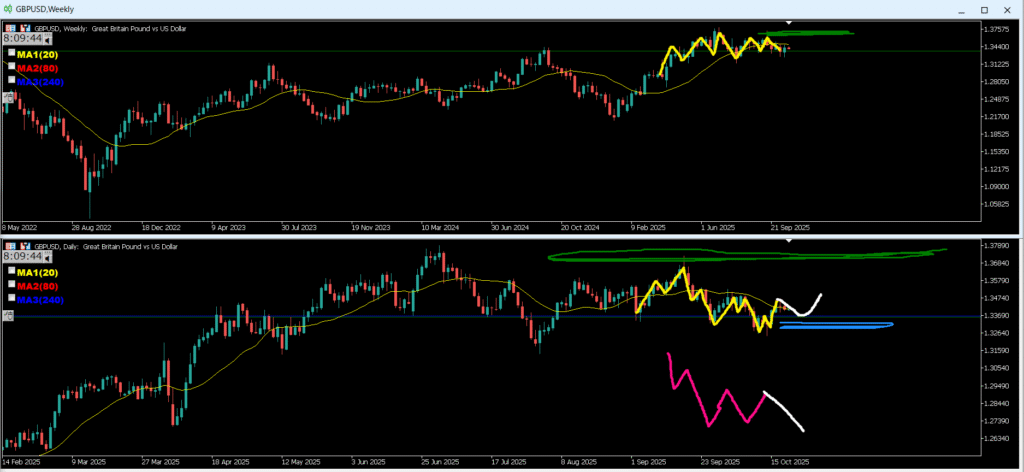Enable MA2(80) checkbox on Weekly chart
This screenshot has width=1024, height=472.
[x=12, y=66]
